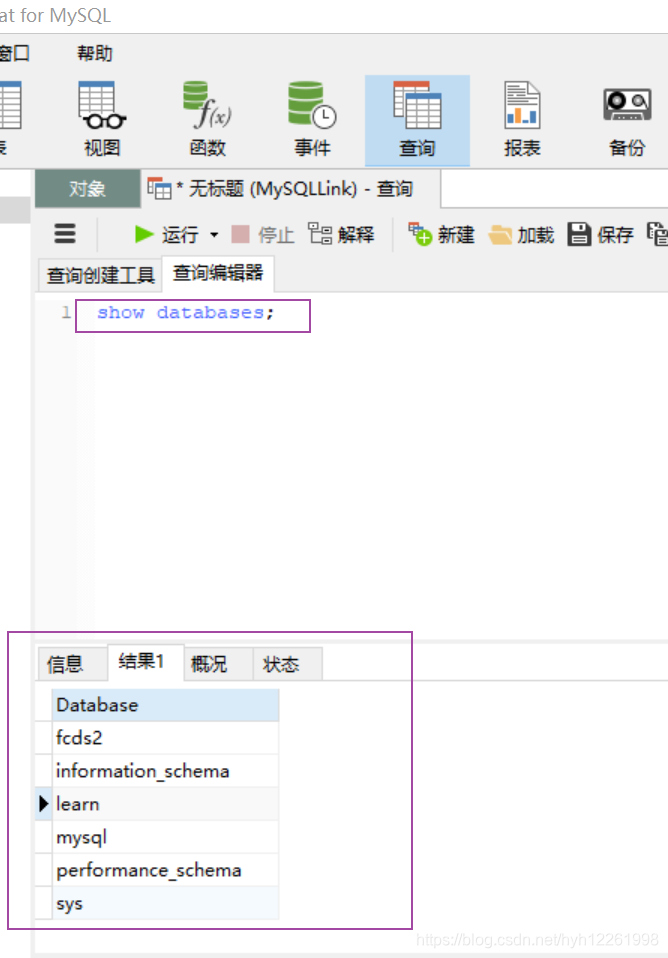Click the Database column header
Image resolution: width=668 pixels, height=958 pixels.
click(x=165, y=705)
